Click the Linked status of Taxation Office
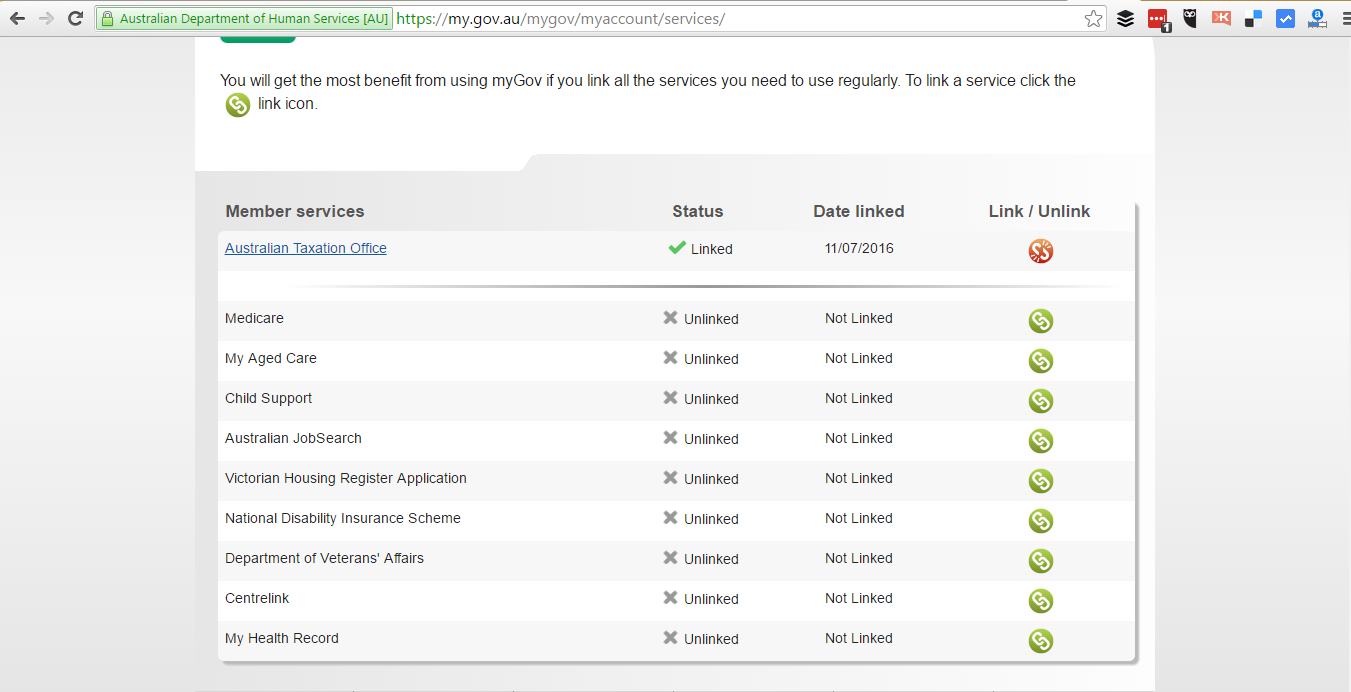Viewport: 1351px width, 692px height. [700, 248]
